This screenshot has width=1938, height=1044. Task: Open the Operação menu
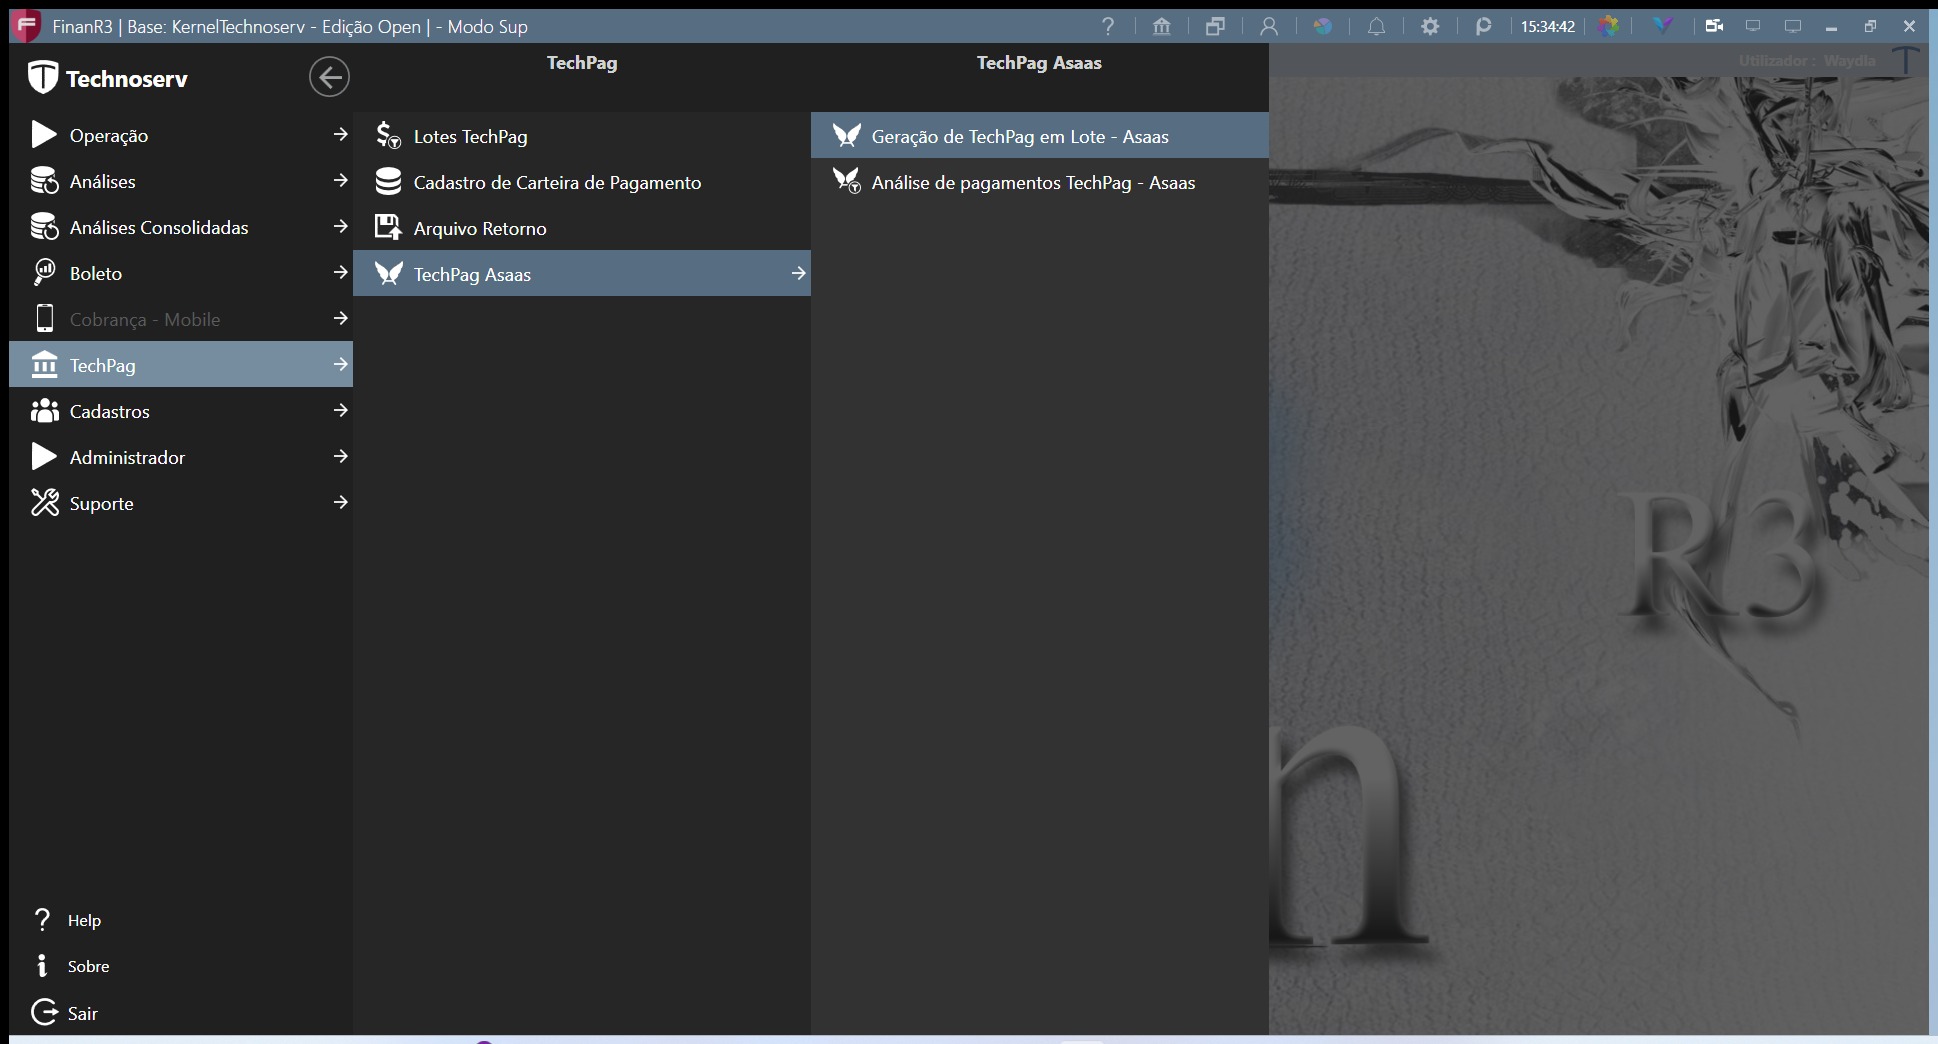181,135
